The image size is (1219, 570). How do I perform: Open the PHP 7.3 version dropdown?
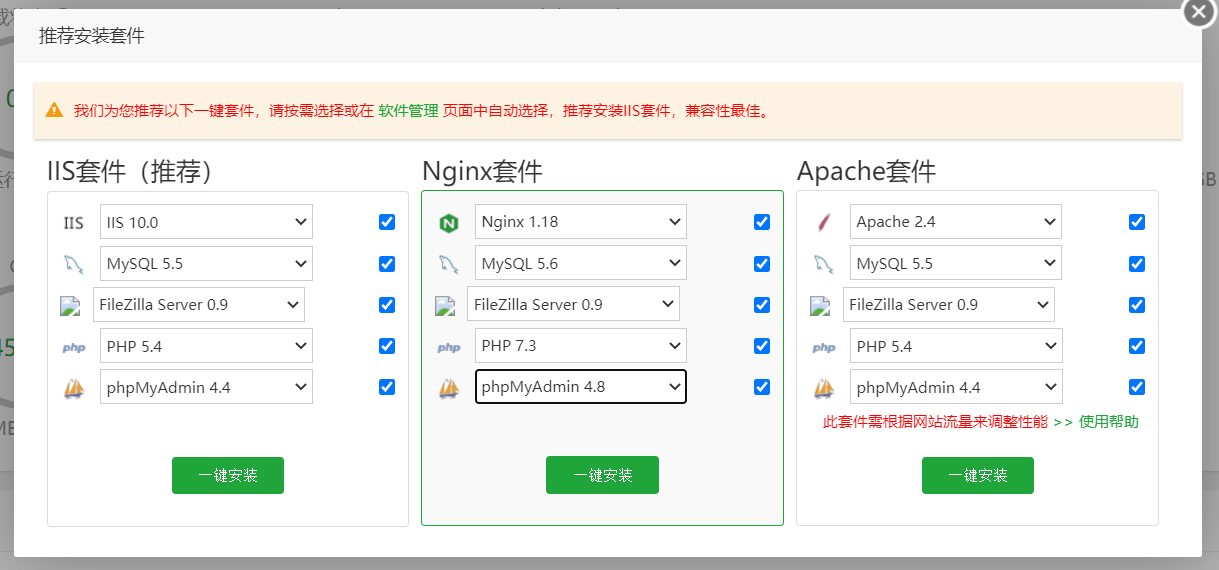581,346
